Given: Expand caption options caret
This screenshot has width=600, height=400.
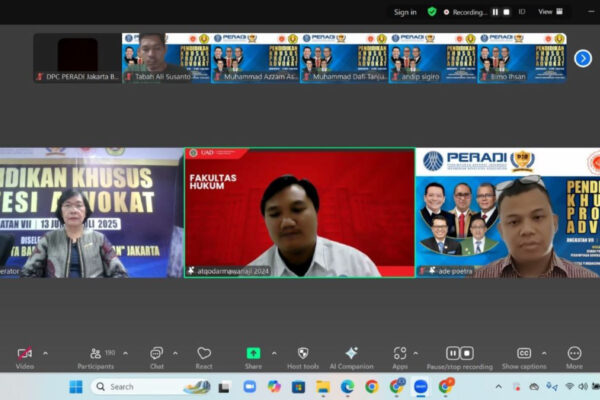Looking at the screenshot, I should (x=544, y=353).
